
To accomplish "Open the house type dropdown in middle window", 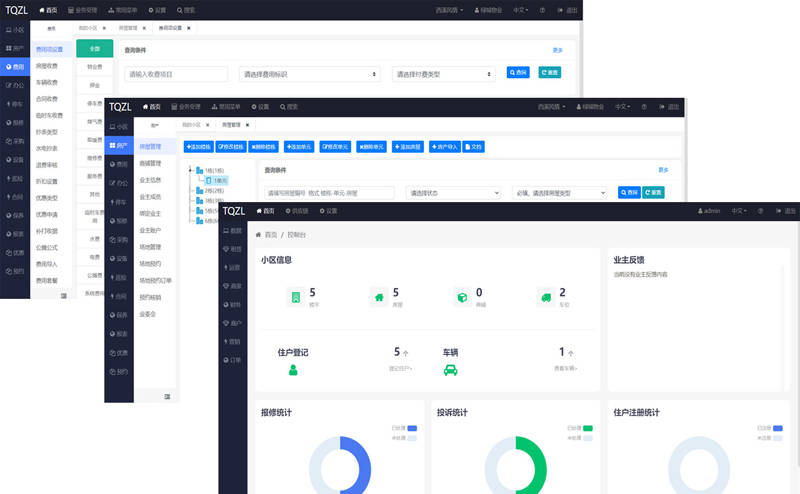I will click(x=560, y=193).
